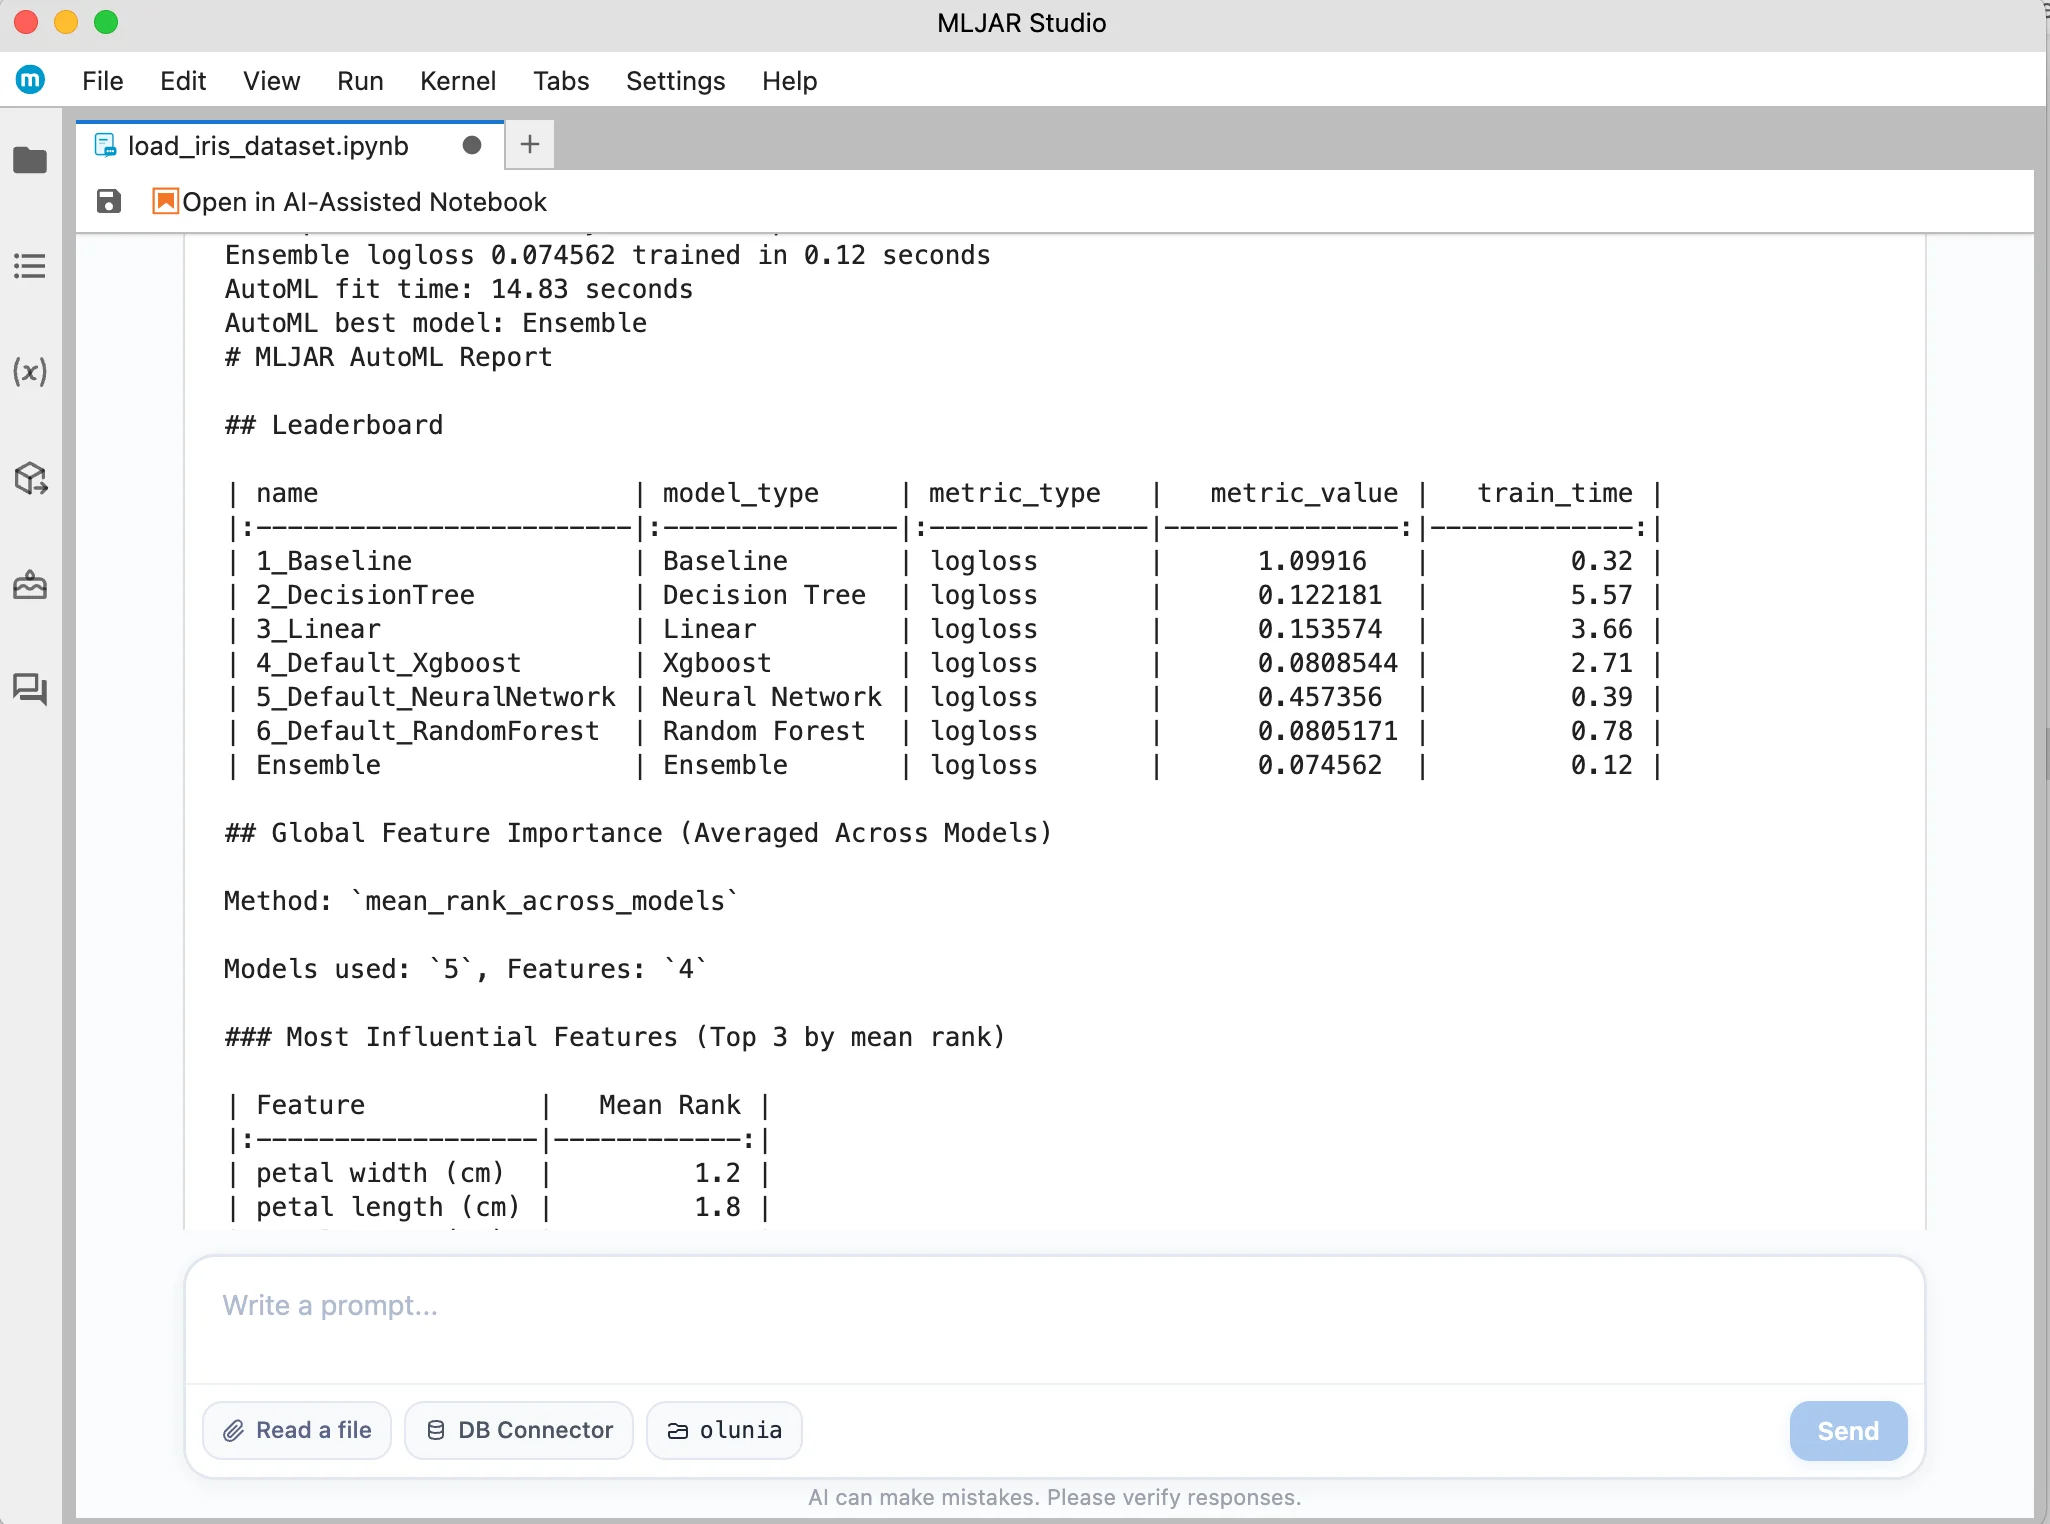Open the AI chat sidebar icon
Screen dimensions: 2050x1524
pos(30,689)
